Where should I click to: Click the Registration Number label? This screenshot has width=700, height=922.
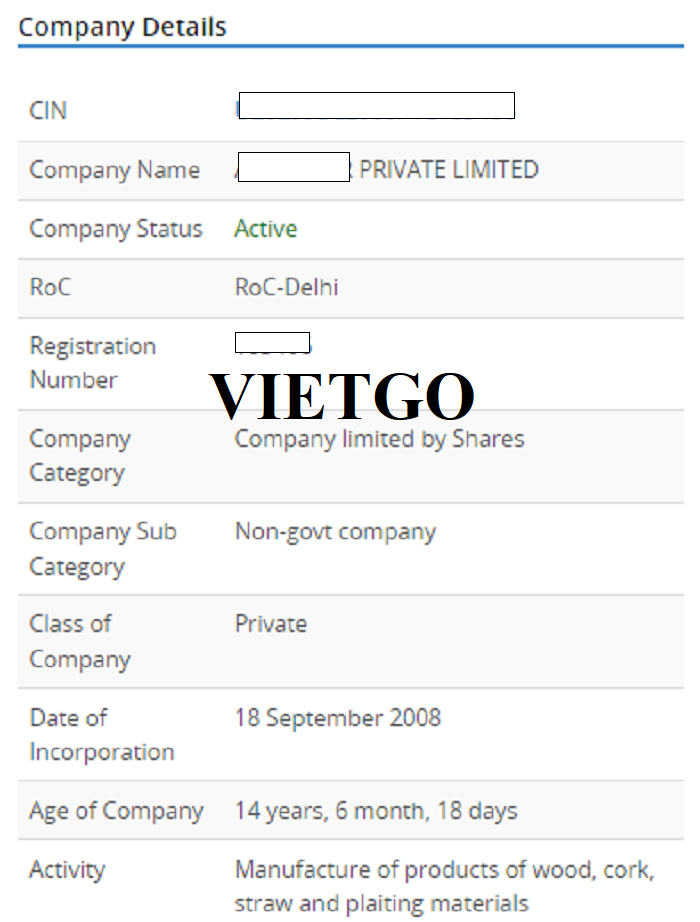pos(92,363)
